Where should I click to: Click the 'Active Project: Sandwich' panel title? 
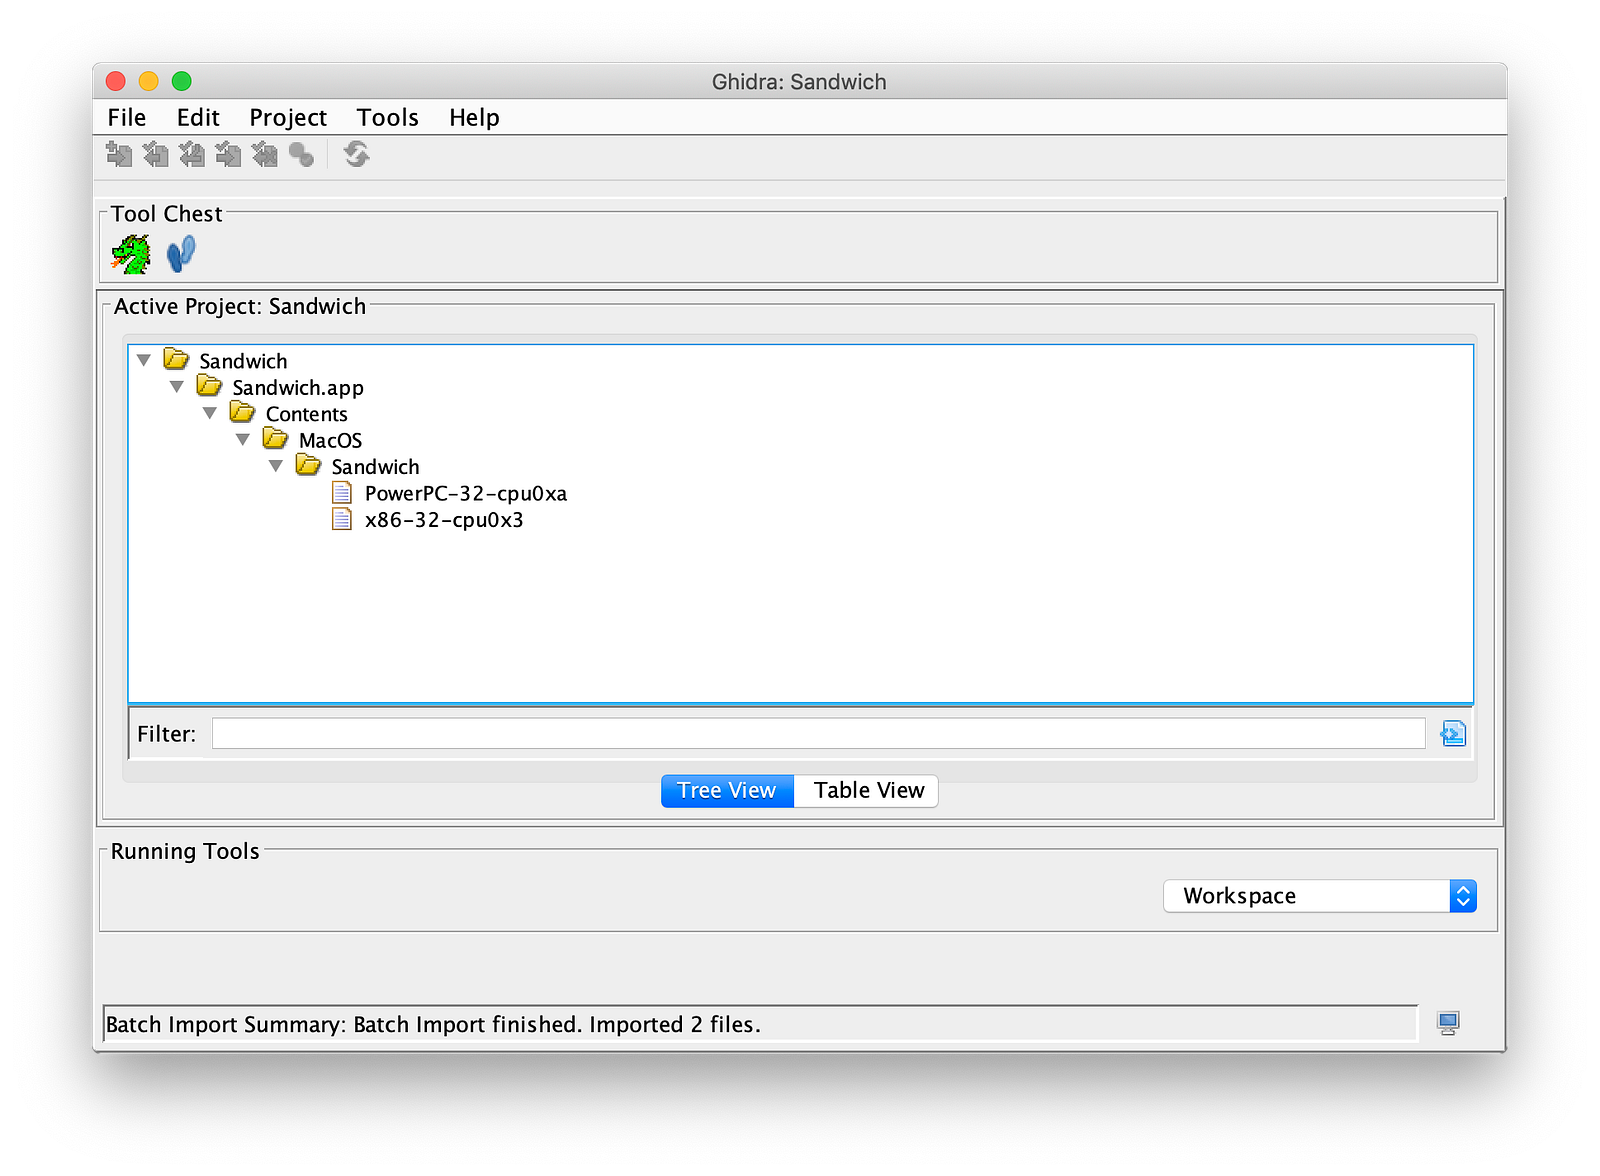(x=240, y=307)
